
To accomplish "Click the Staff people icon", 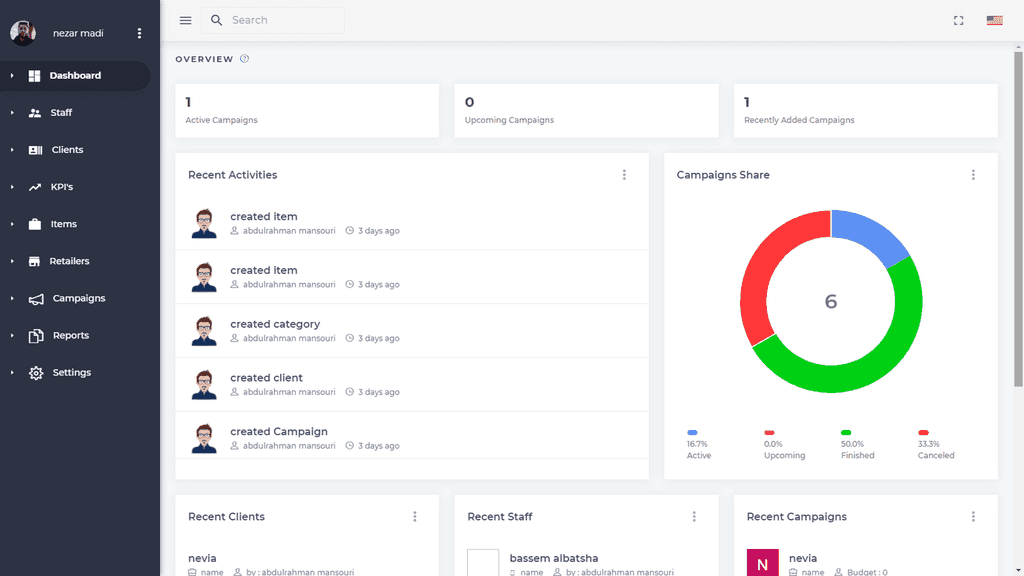I will click(x=35, y=113).
